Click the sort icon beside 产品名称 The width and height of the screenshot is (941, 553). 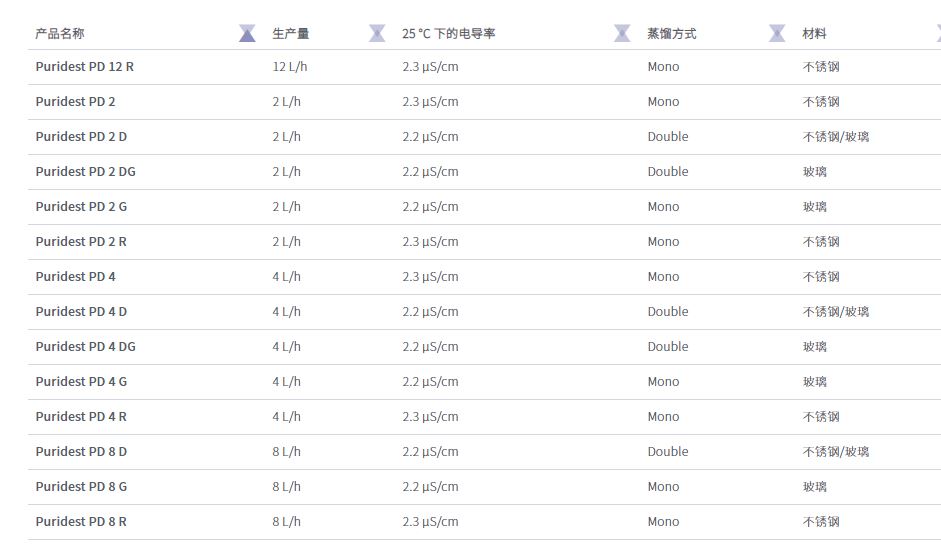pyautogui.click(x=247, y=34)
